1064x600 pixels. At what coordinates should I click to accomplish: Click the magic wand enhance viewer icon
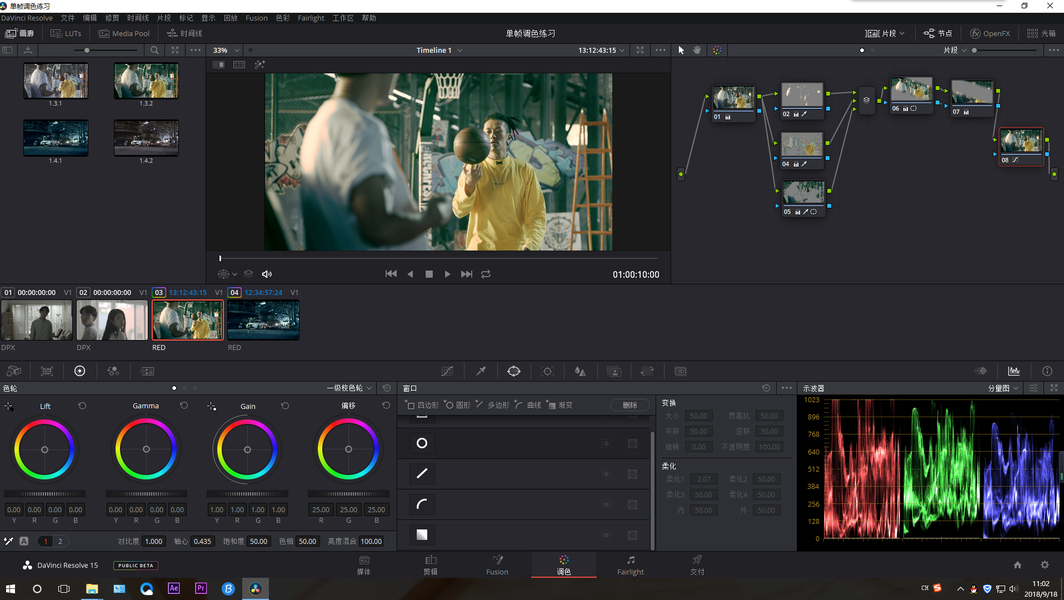tap(259, 65)
